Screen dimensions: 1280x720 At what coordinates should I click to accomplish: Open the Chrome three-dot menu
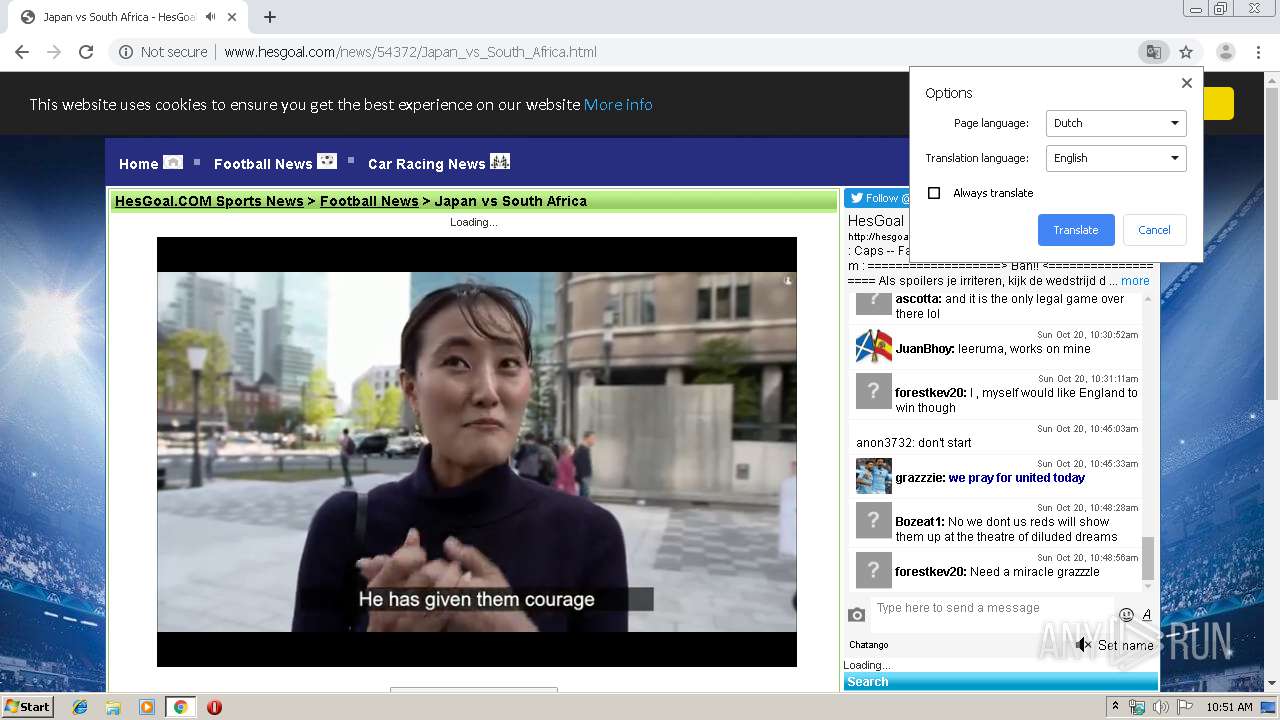[1258, 52]
